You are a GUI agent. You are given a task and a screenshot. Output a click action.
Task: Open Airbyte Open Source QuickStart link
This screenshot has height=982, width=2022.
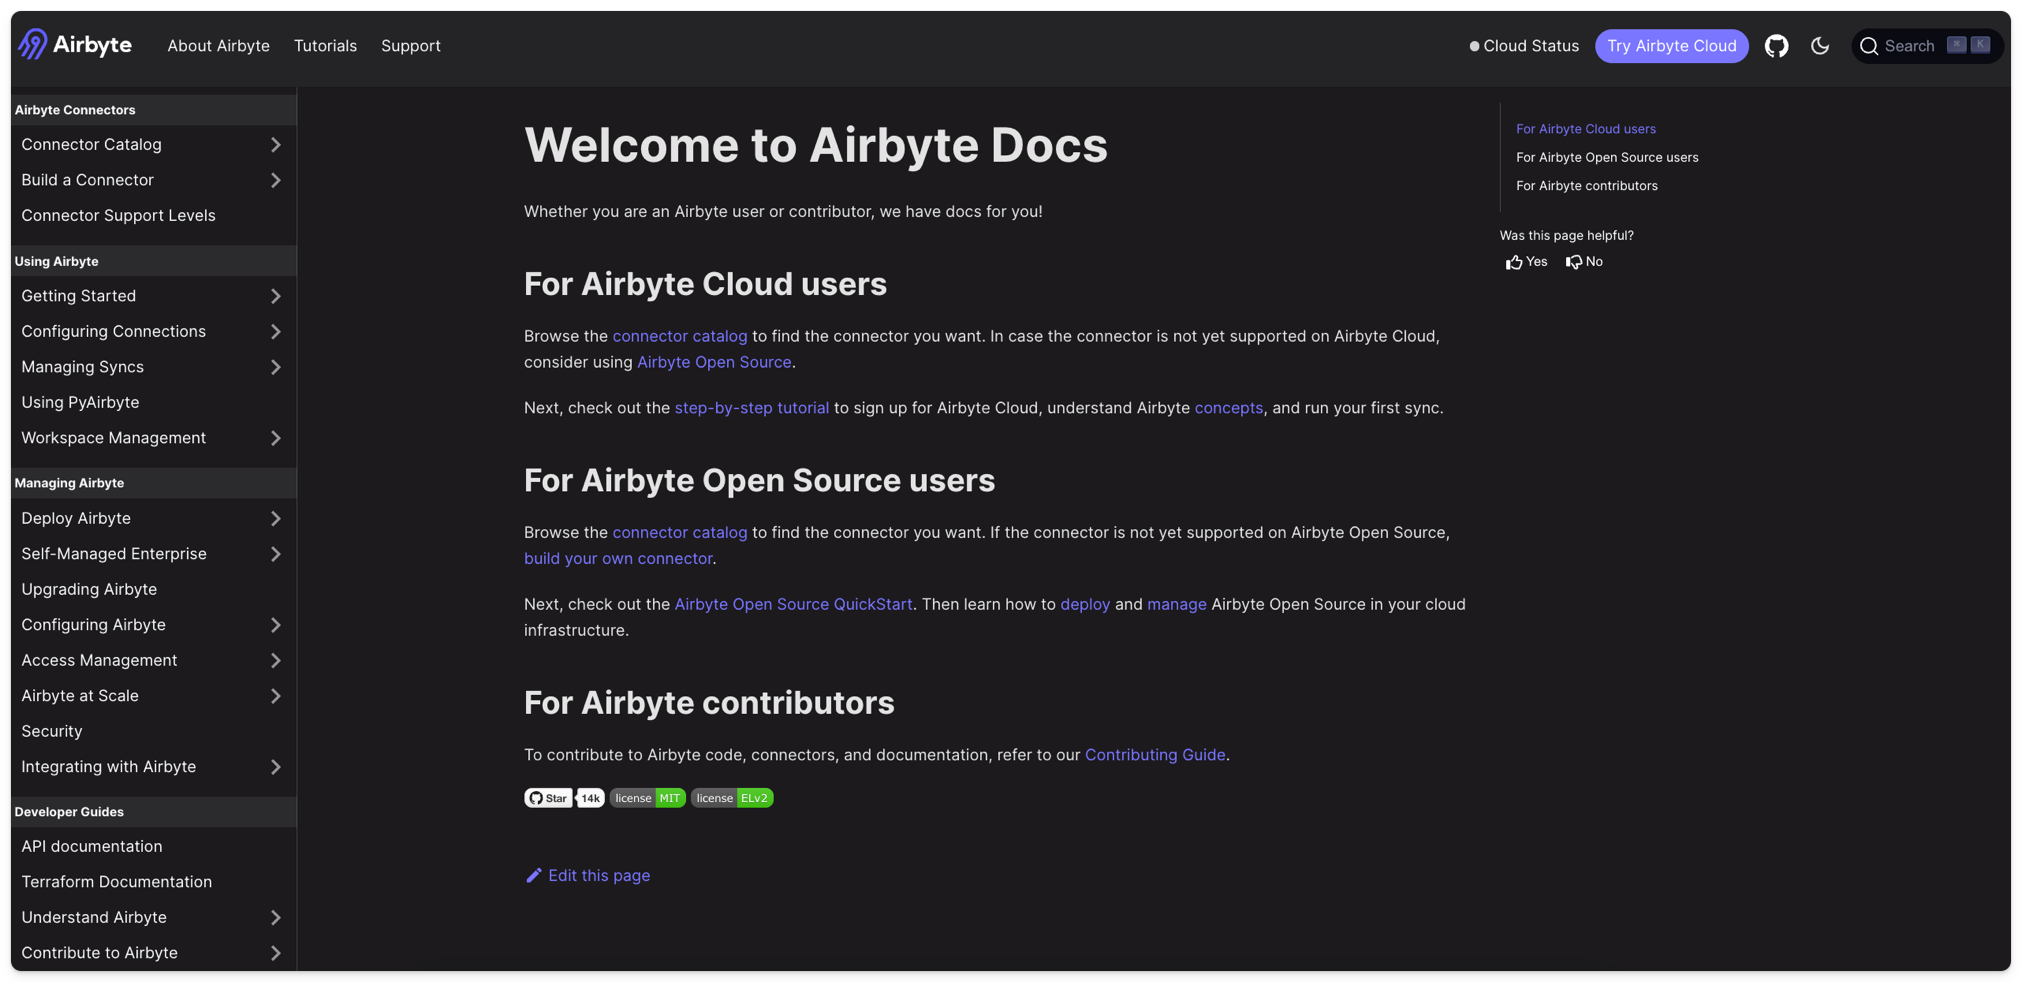[x=793, y=604]
